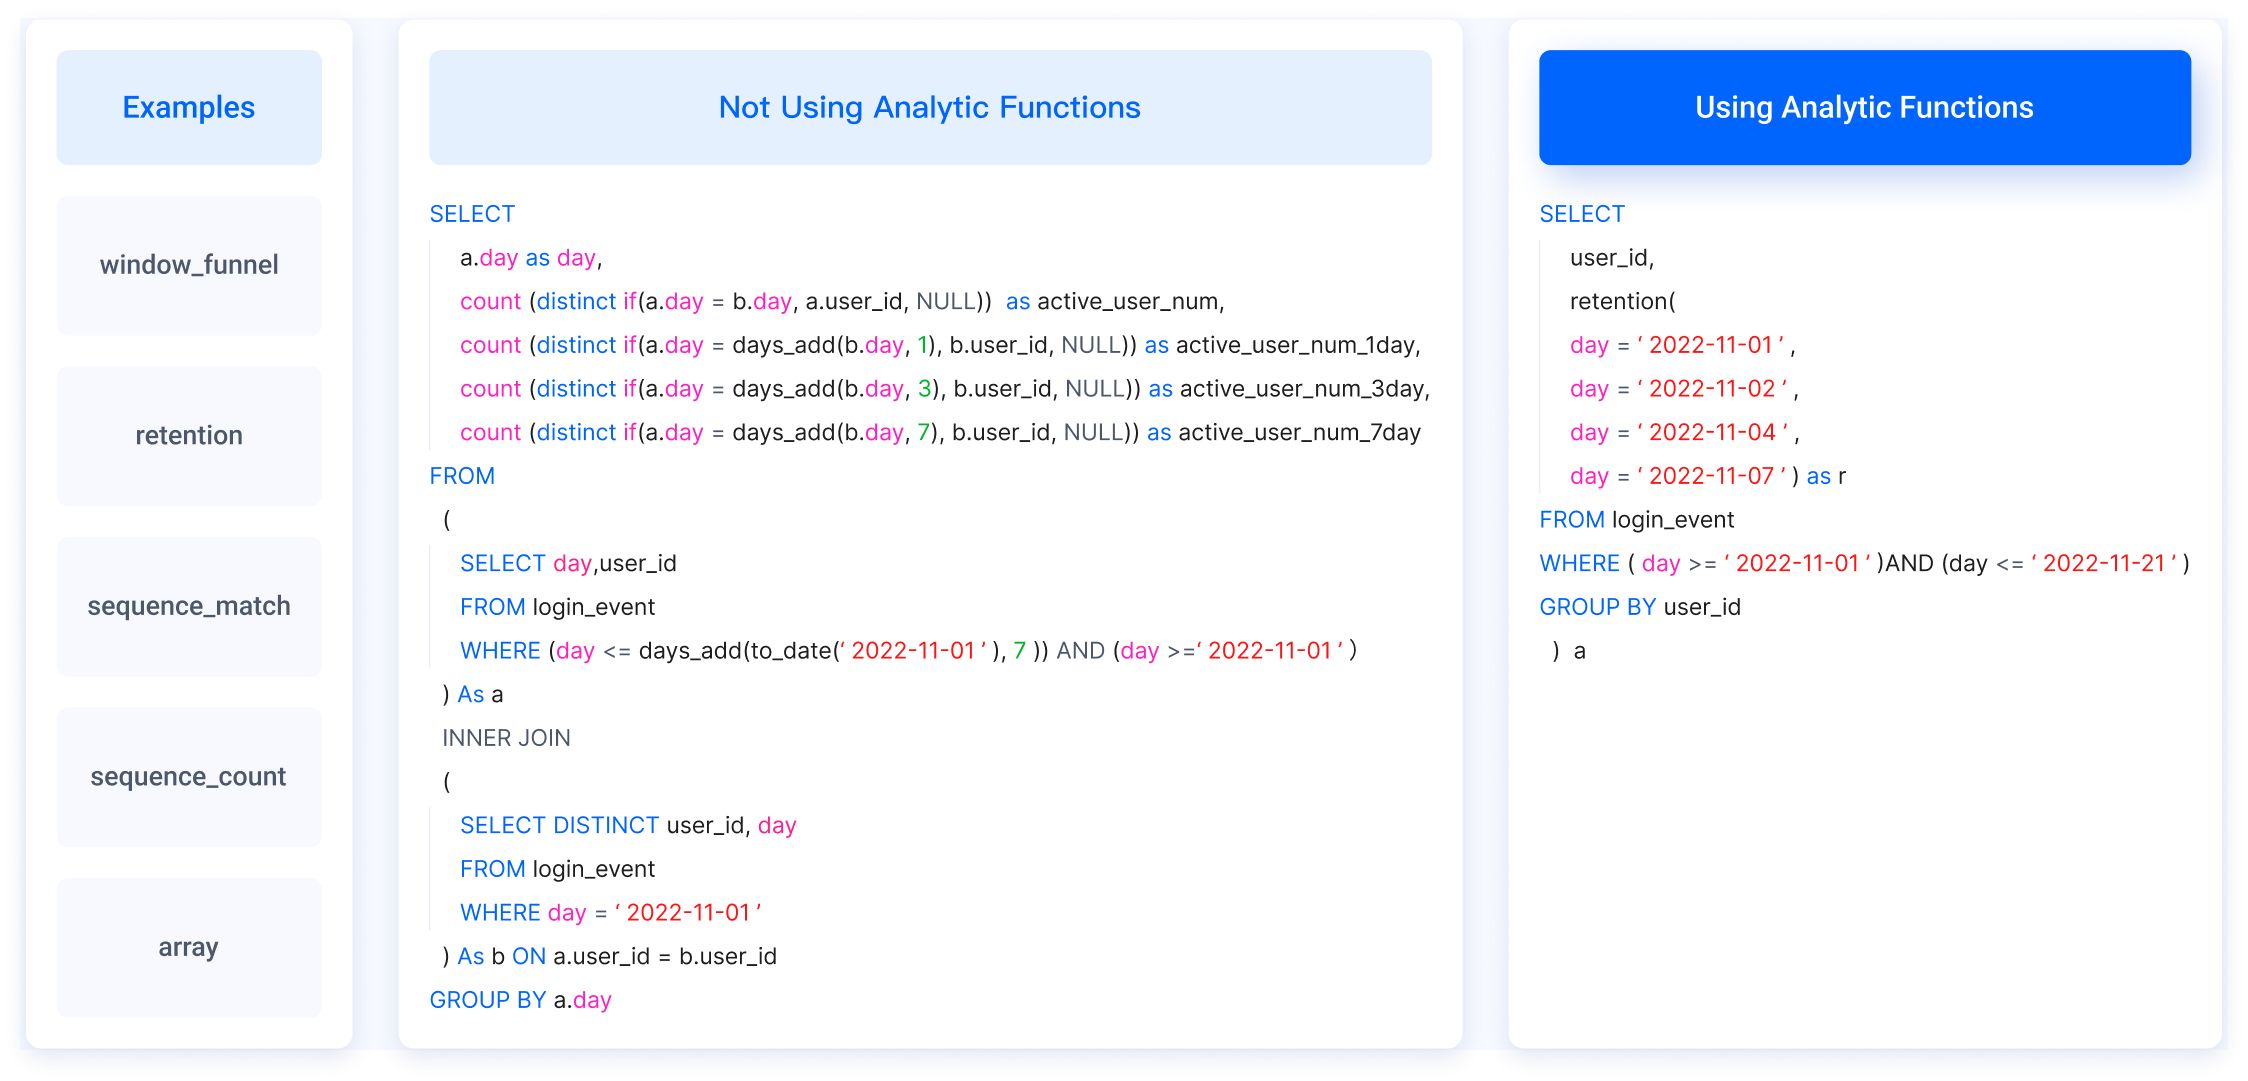Open the sequence_match example
The height and width of the screenshot is (1081, 2248).
coord(189,606)
